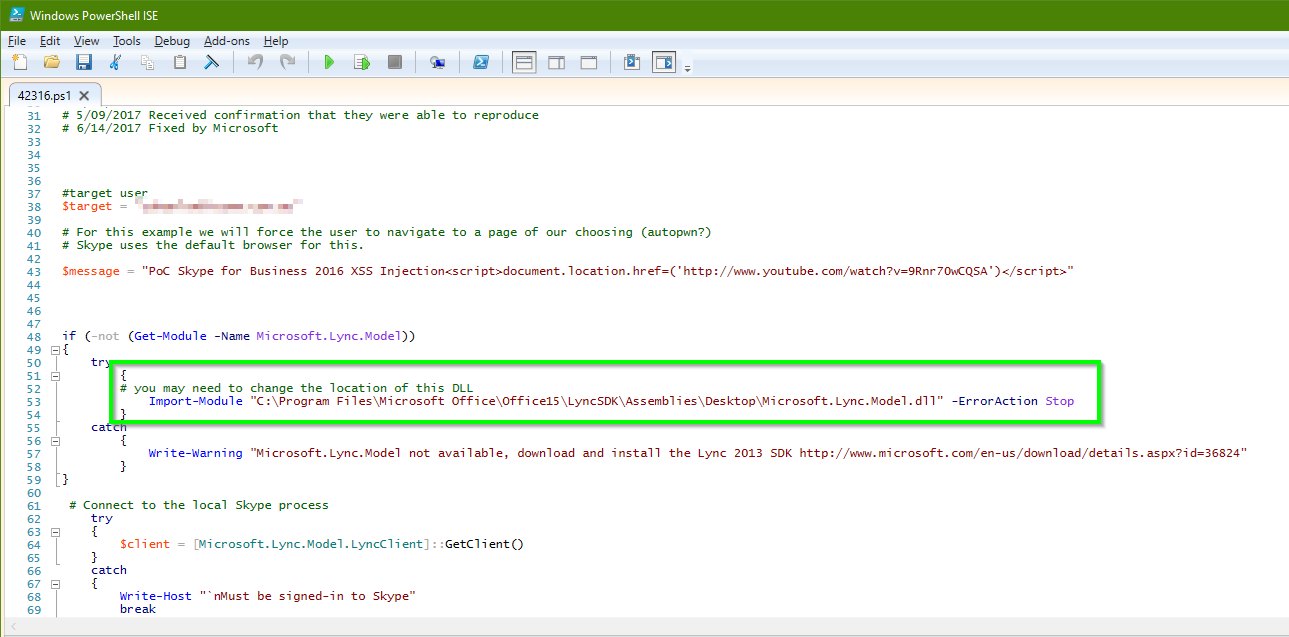1289x637 pixels.
Task: Open the Edit menu
Action: coord(50,41)
